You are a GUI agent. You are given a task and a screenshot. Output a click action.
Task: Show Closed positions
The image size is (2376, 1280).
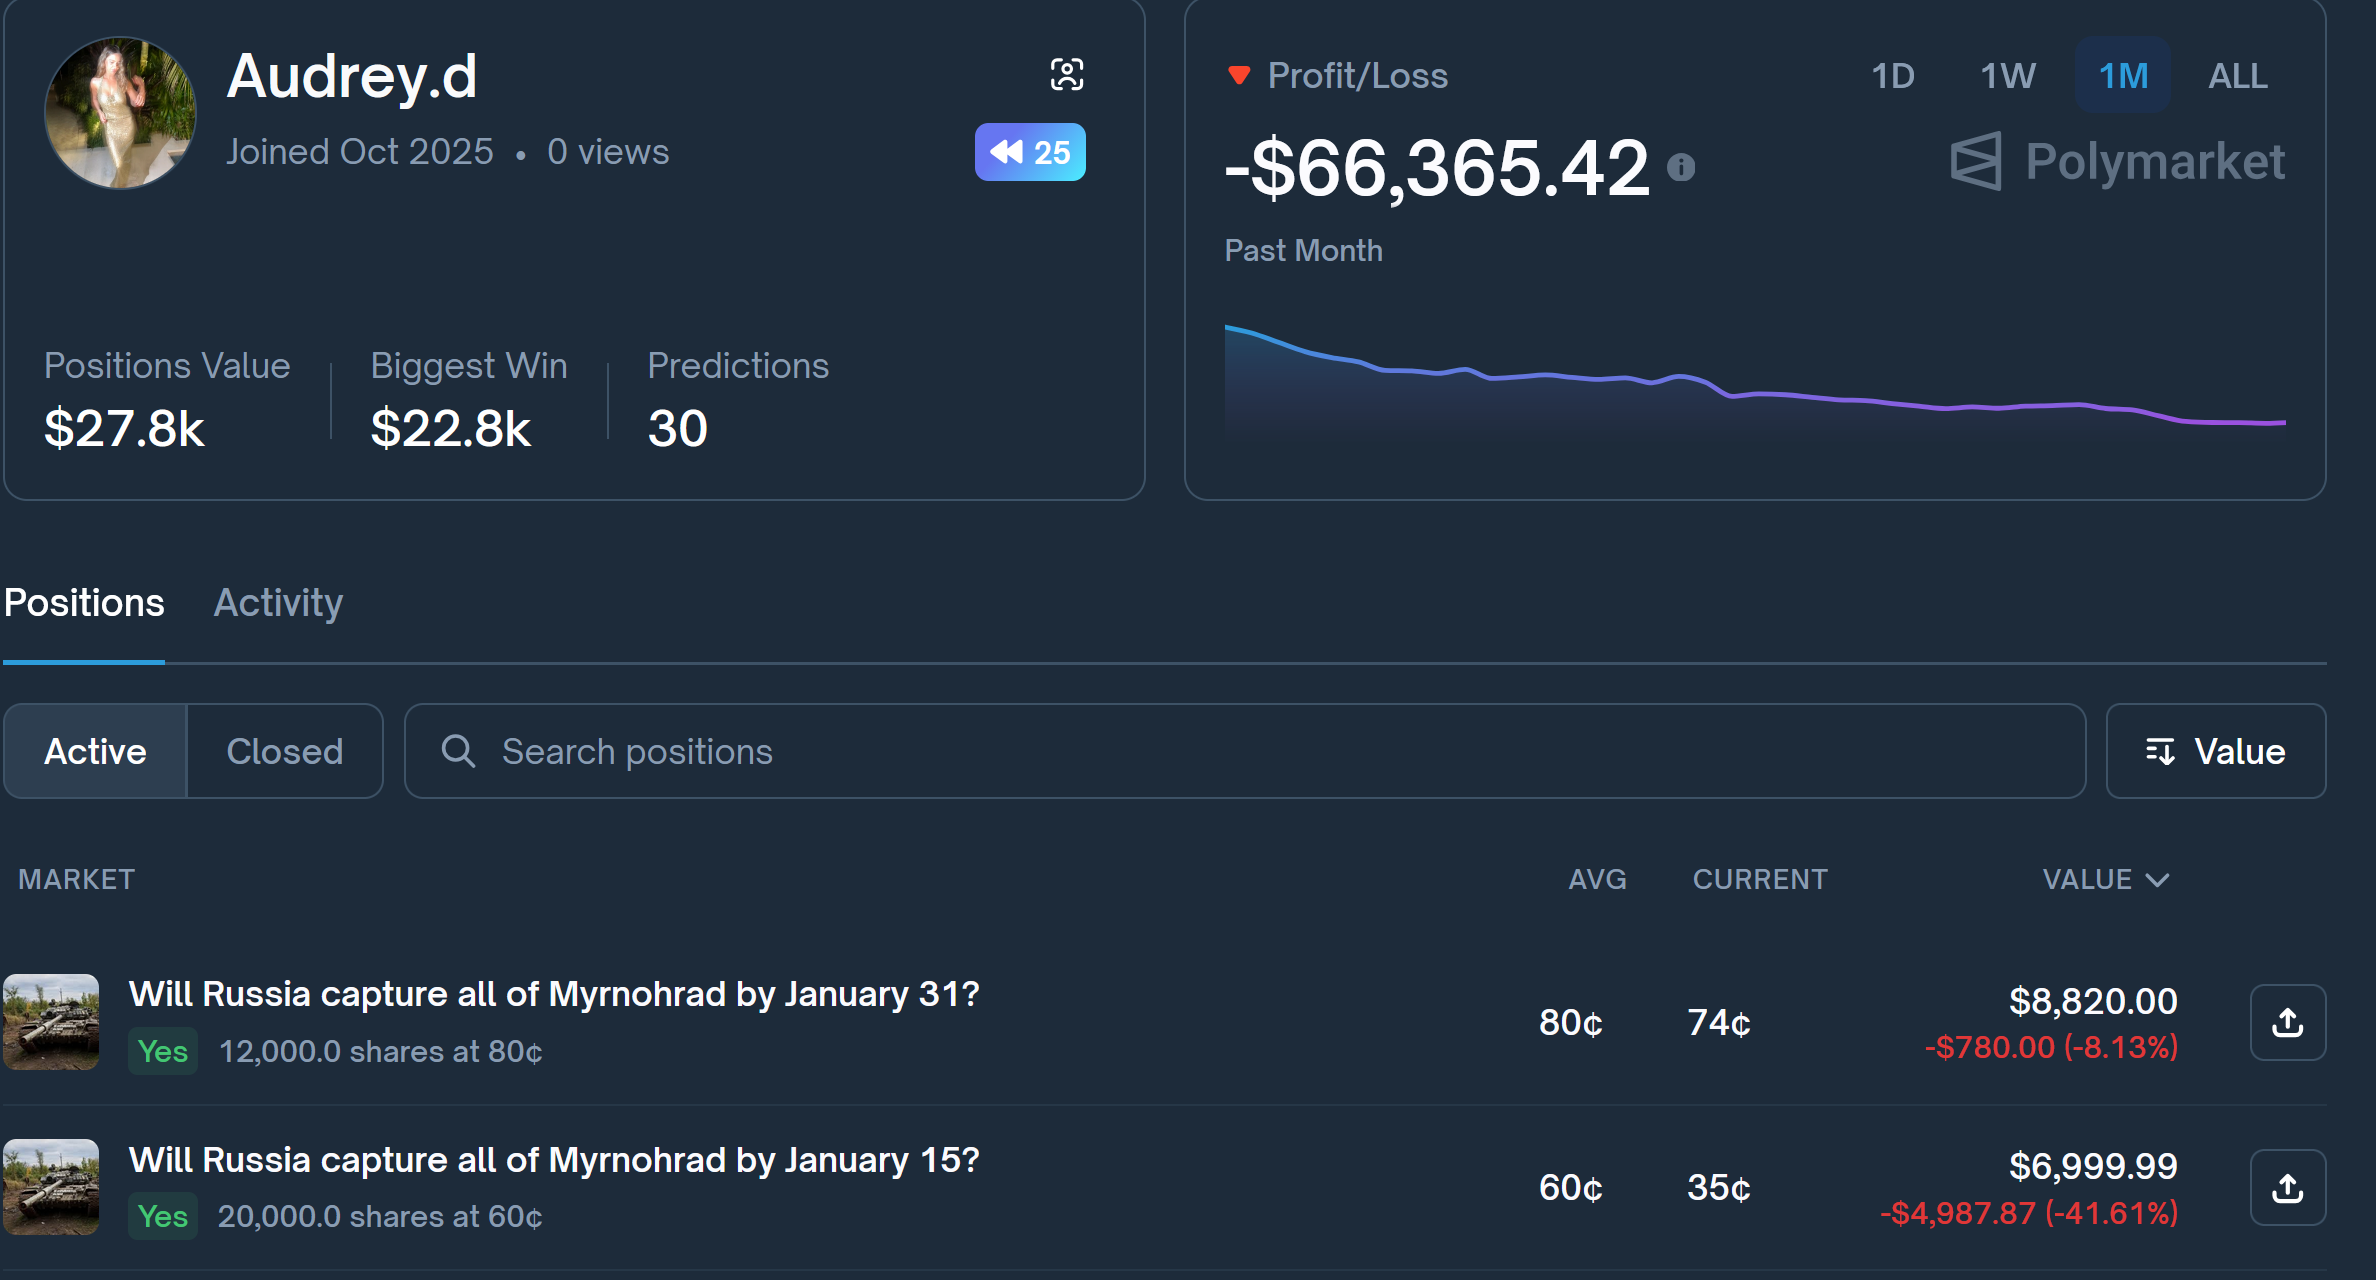click(x=284, y=751)
